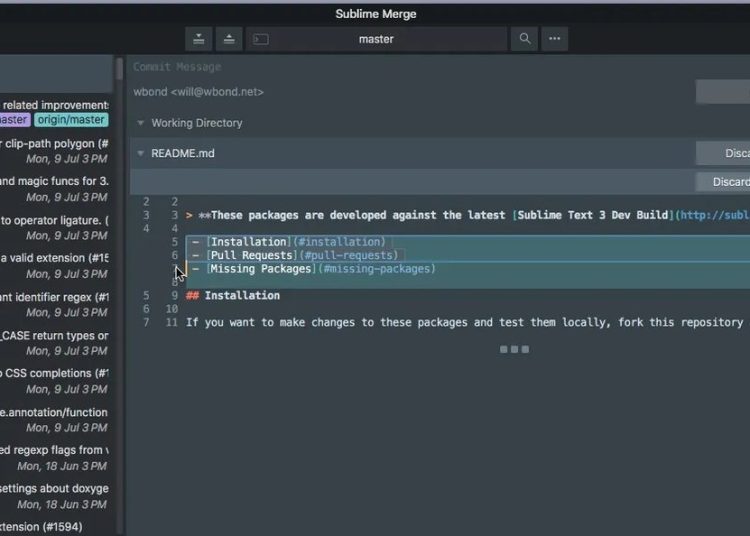Collapse the README.md file diff
Image resolution: width=750 pixels, height=536 pixels.
coord(141,153)
